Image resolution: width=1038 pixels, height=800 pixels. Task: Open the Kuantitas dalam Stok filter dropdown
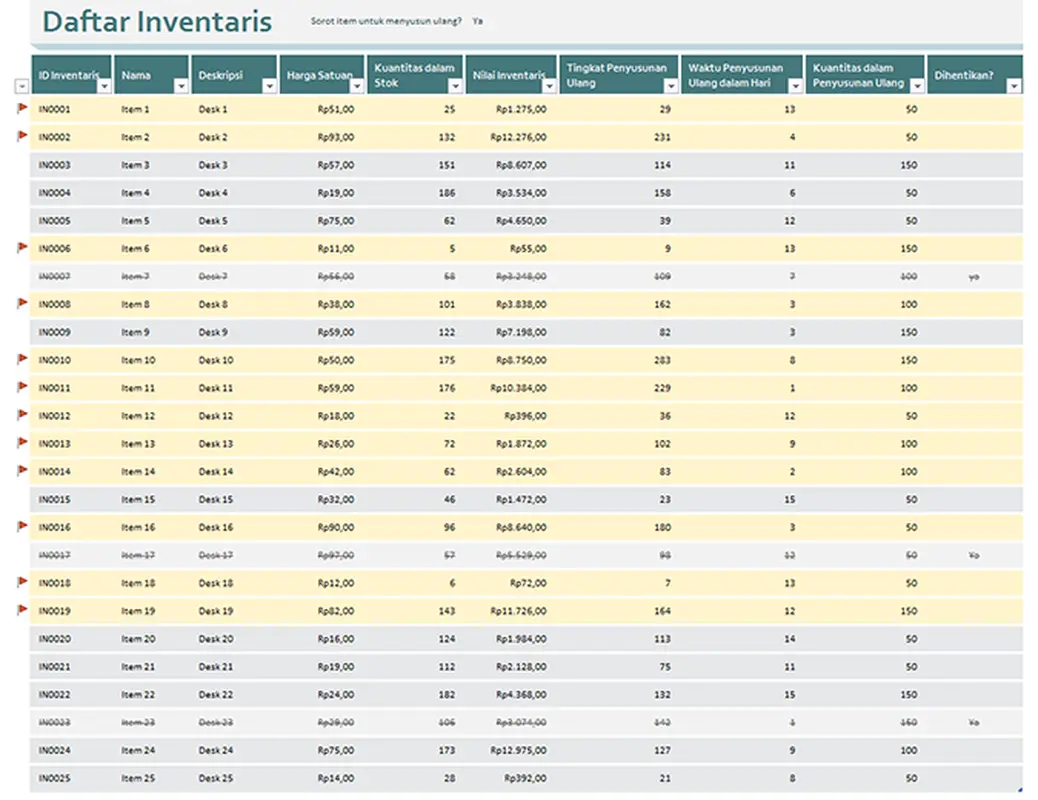click(x=455, y=86)
